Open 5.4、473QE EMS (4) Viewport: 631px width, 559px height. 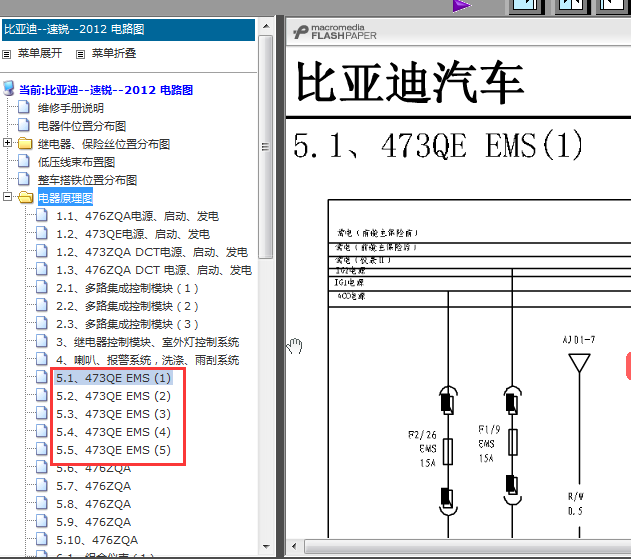(x=113, y=432)
